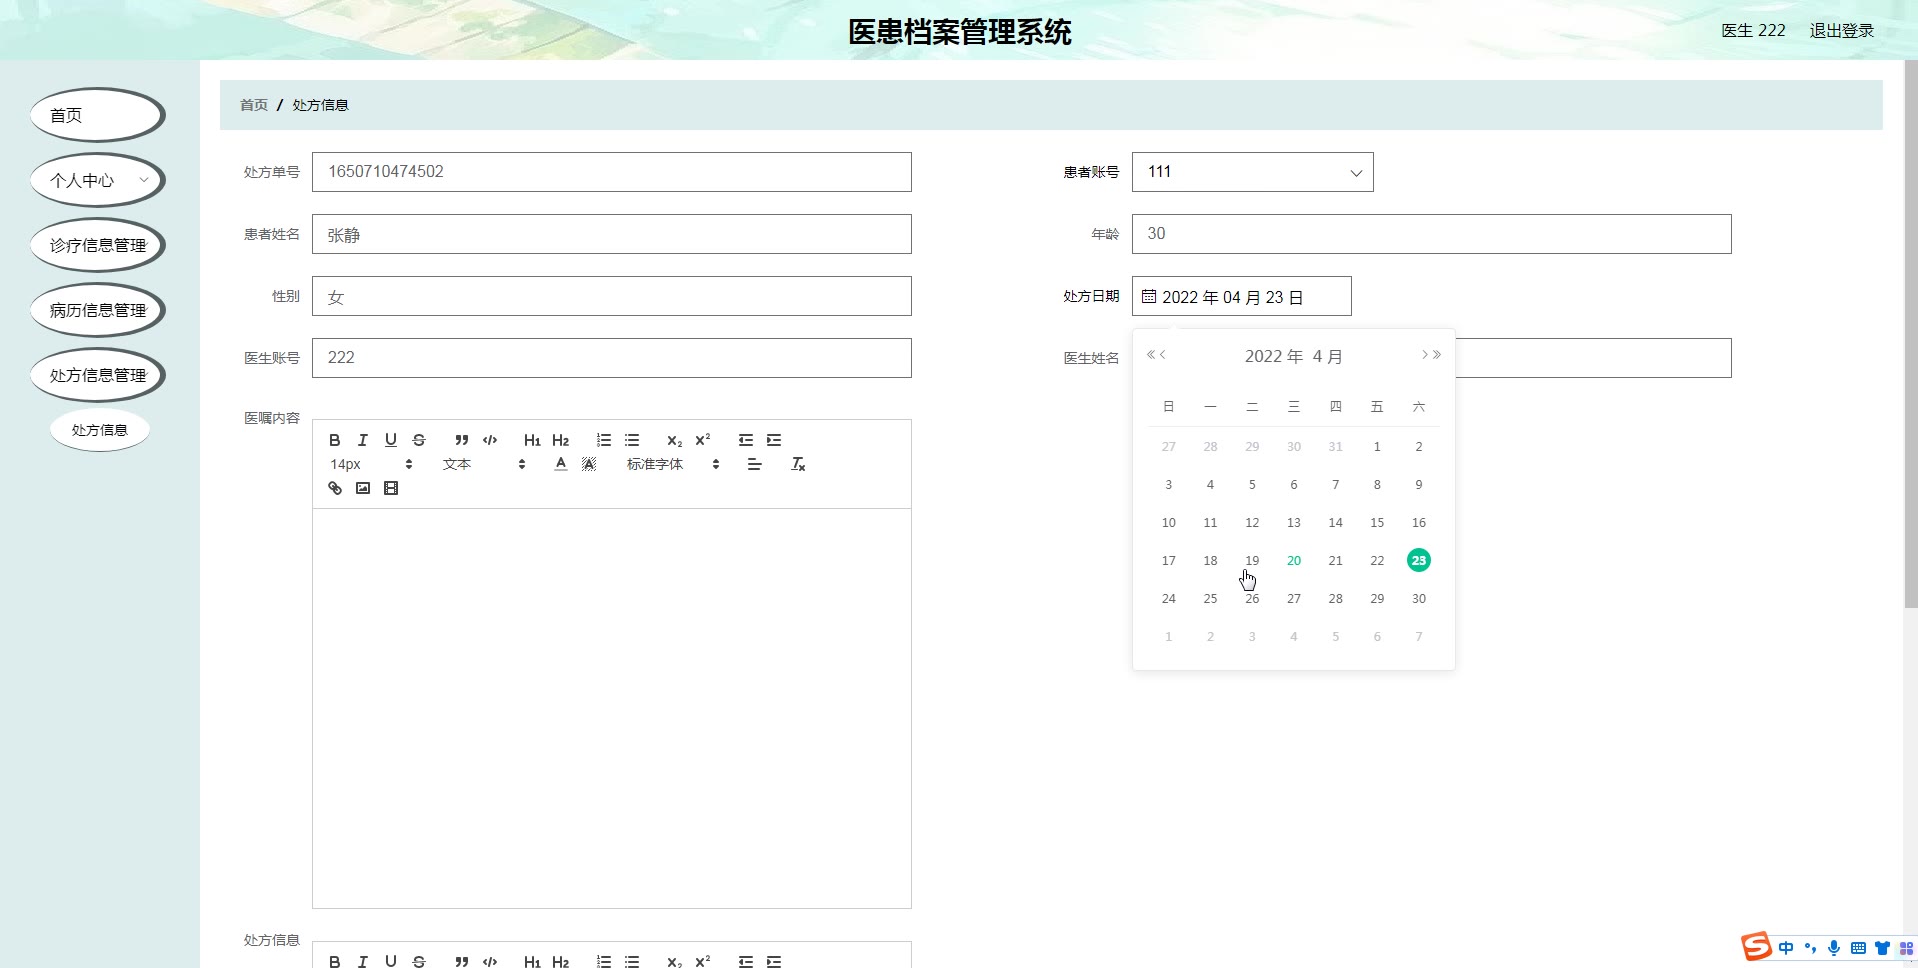This screenshot has height=968, width=1918.
Task: Expand the 个人中心 sidebar menu
Action: point(97,180)
